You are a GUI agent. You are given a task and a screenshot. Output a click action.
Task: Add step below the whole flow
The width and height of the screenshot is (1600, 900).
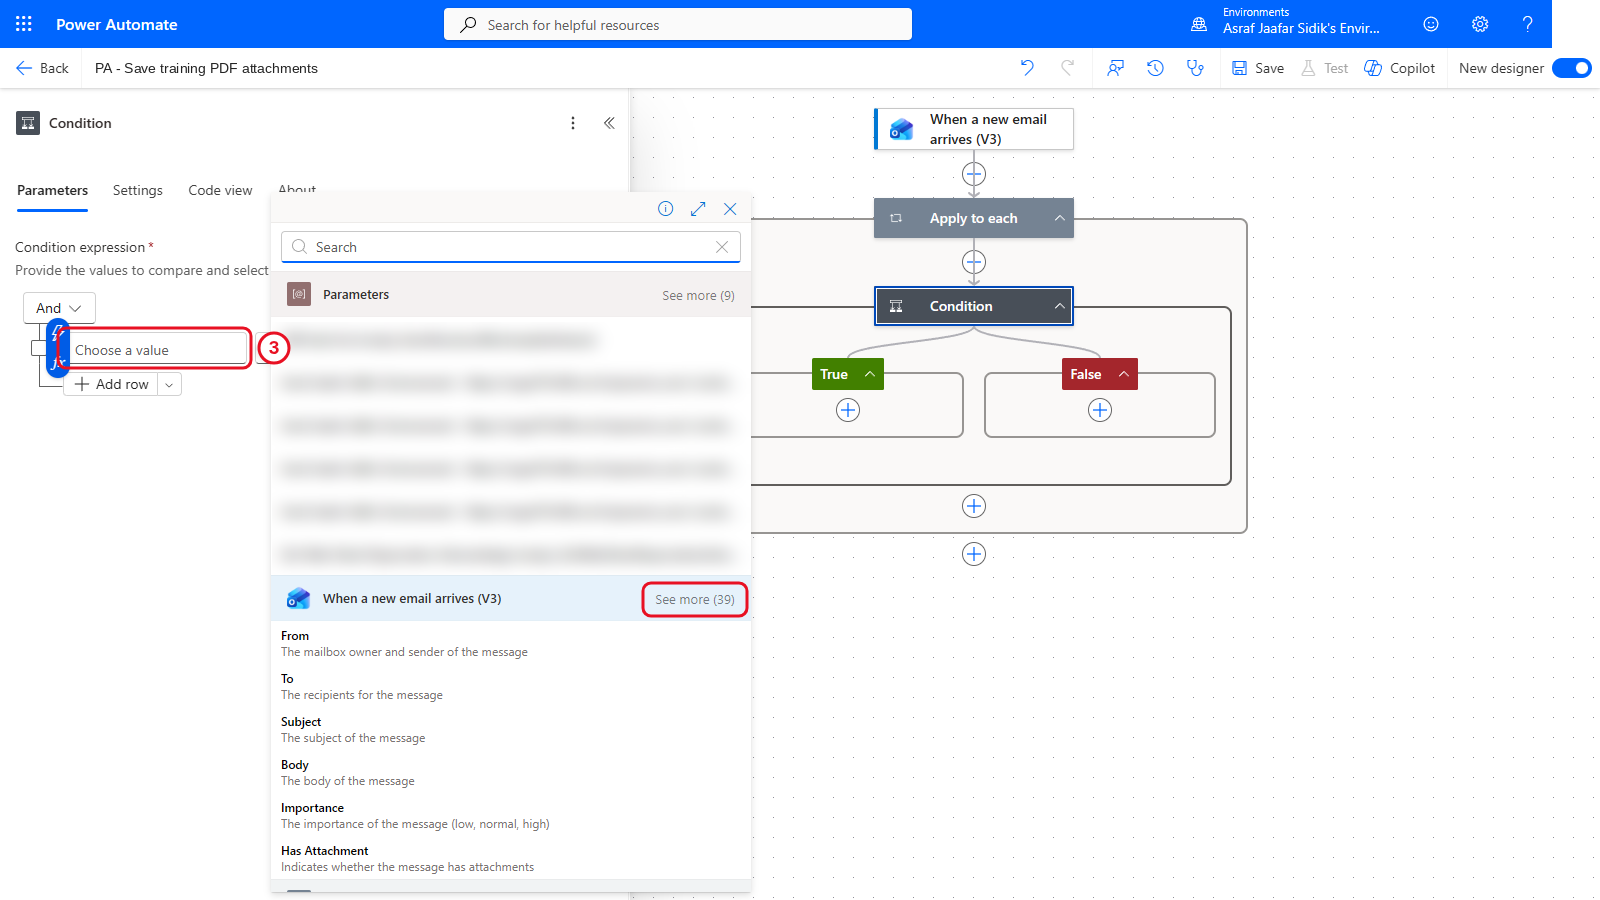pos(974,554)
